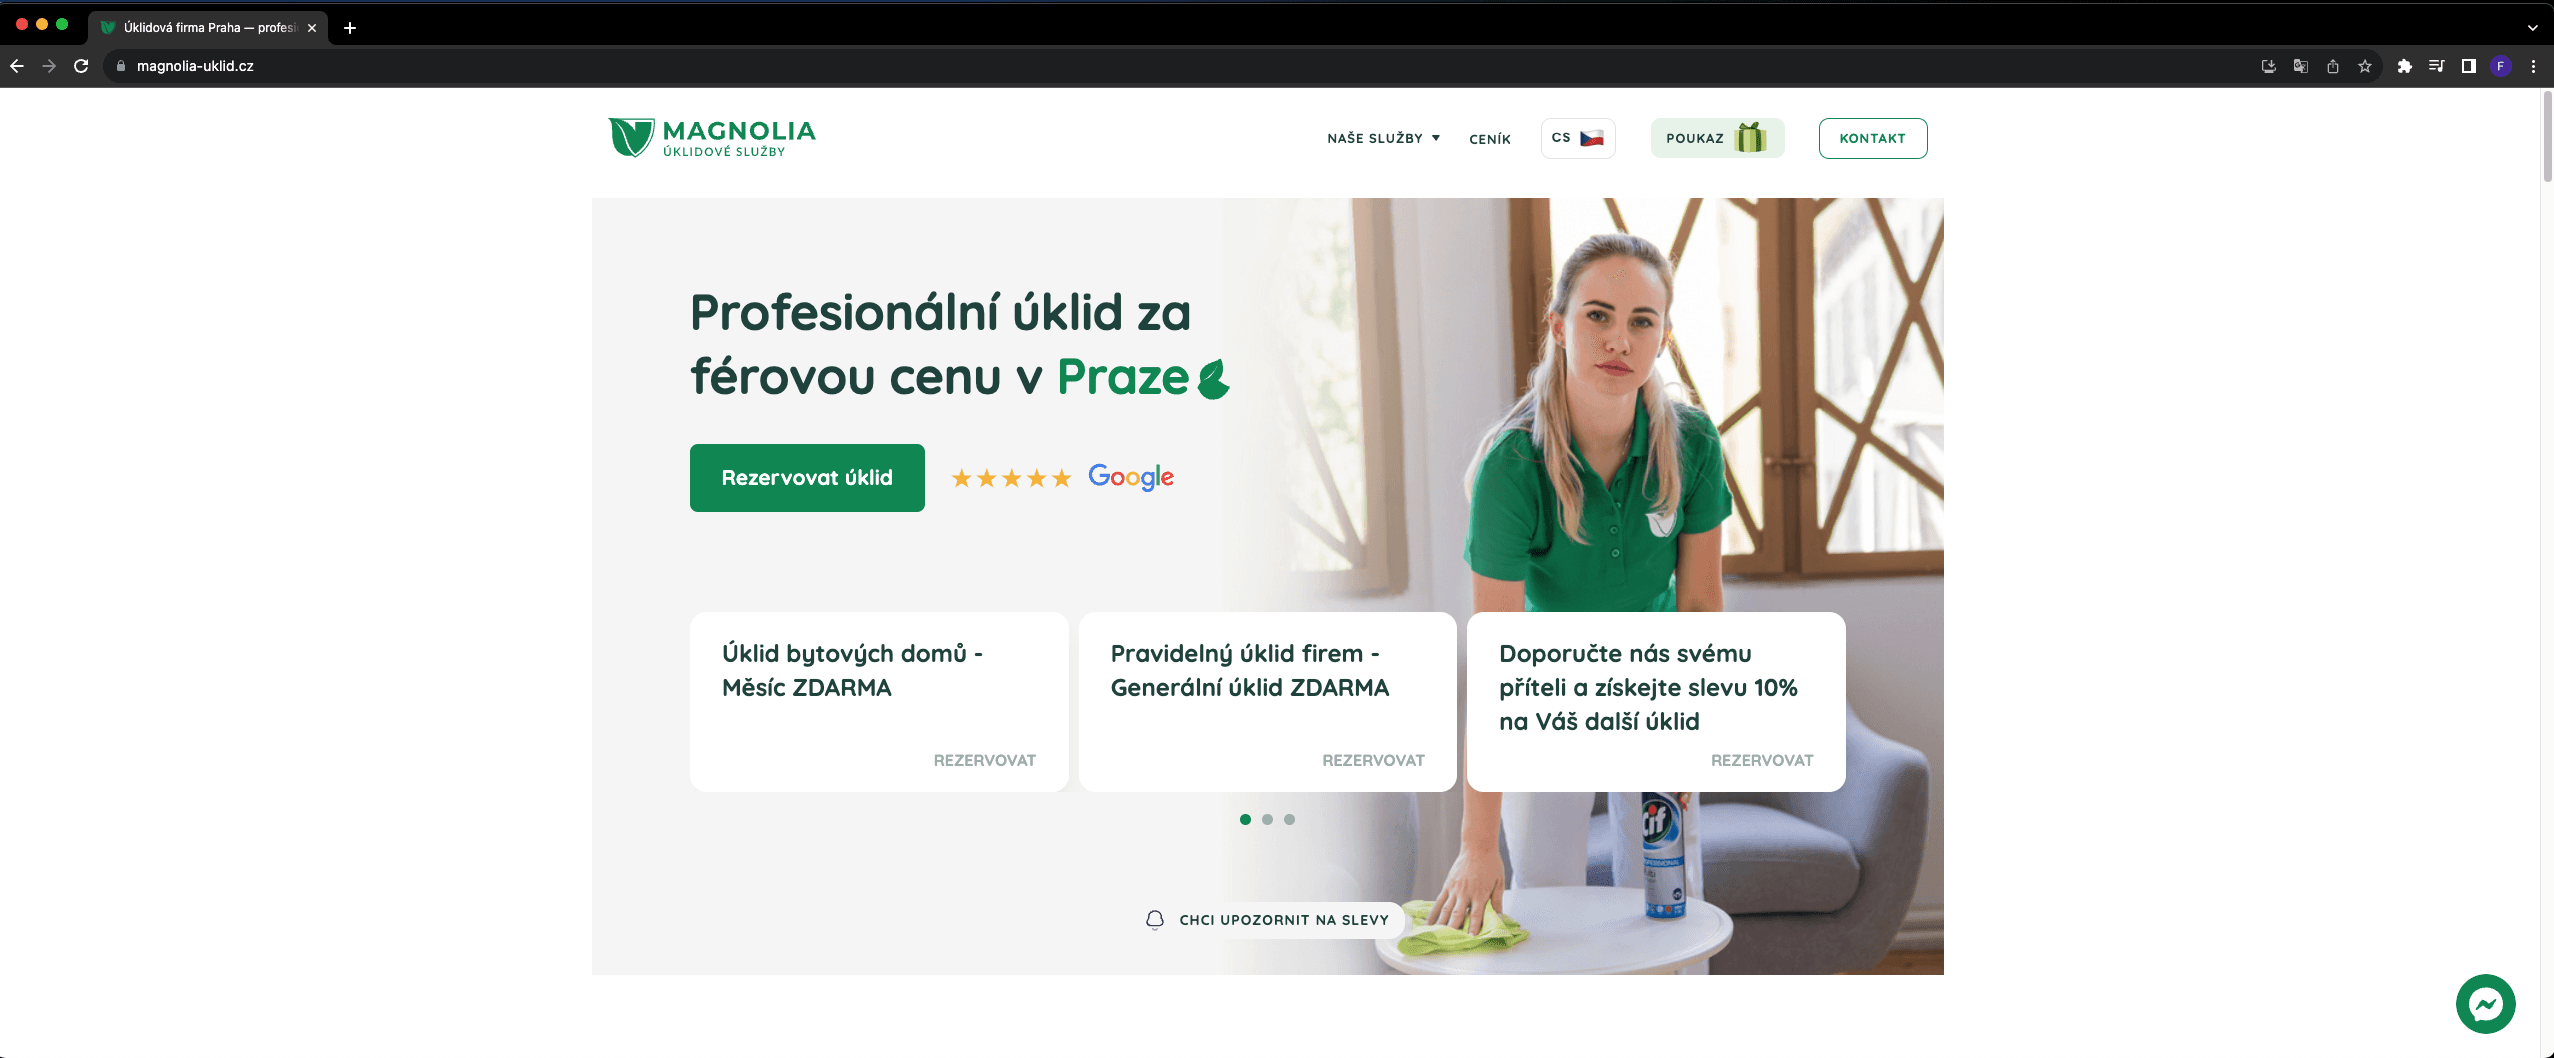Open Chrome three-dot menu
The height and width of the screenshot is (1058, 2554).
[x=2533, y=66]
